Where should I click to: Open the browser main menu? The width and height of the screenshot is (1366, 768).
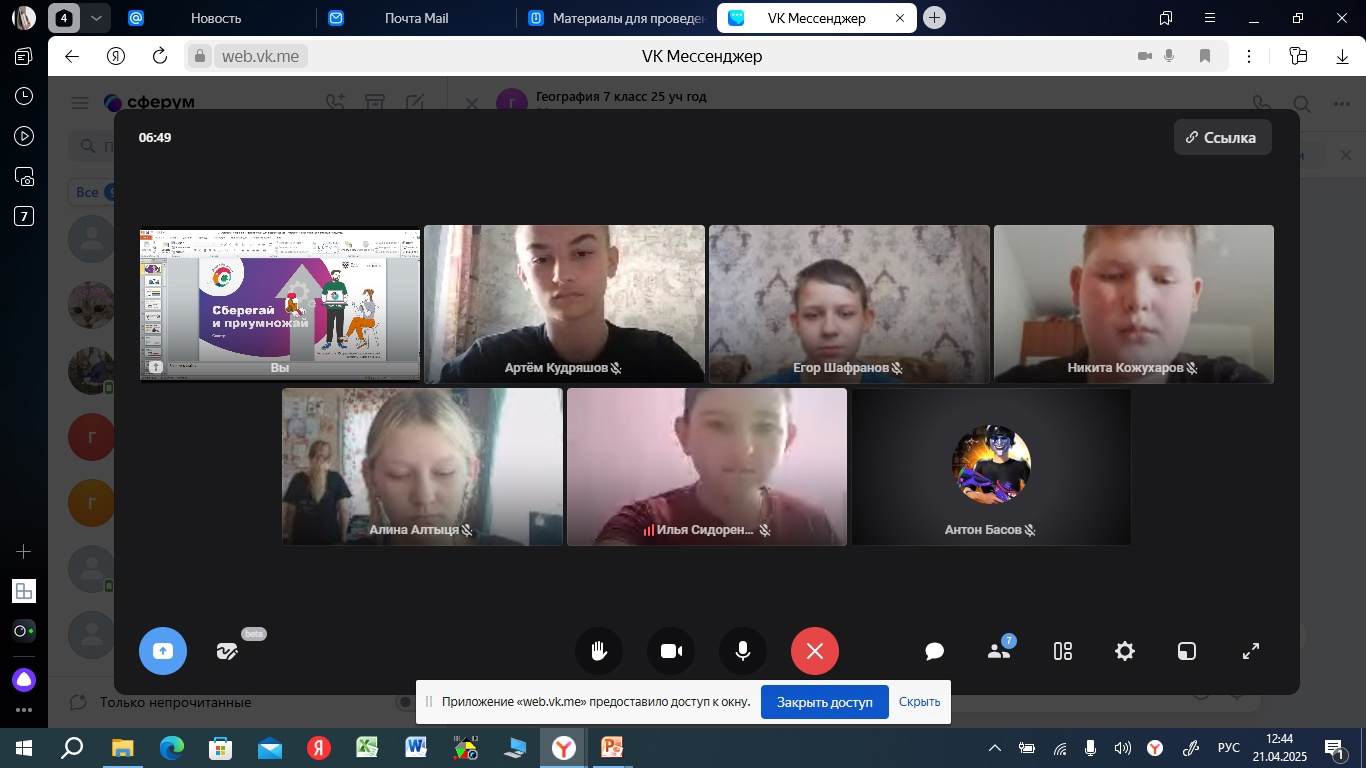coord(1211,18)
